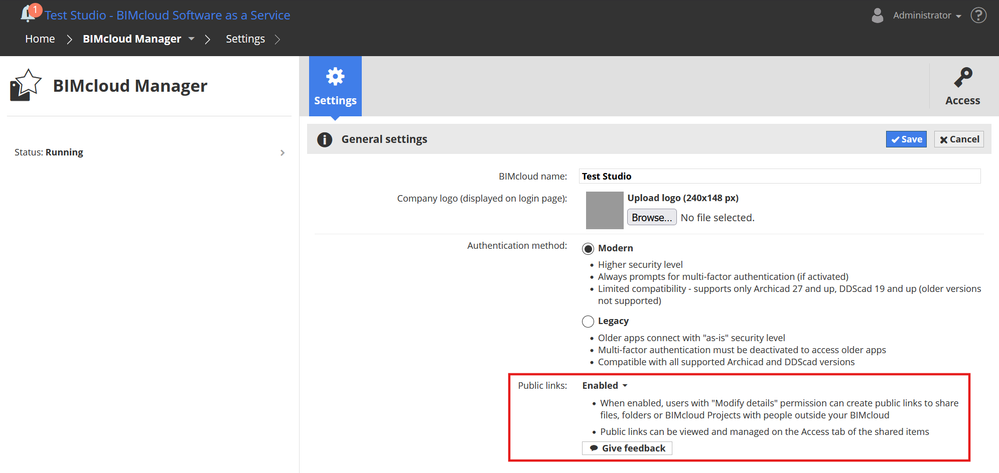Image resolution: width=999 pixels, height=473 pixels.
Task: Click the Settings gear icon
Action: point(335,76)
